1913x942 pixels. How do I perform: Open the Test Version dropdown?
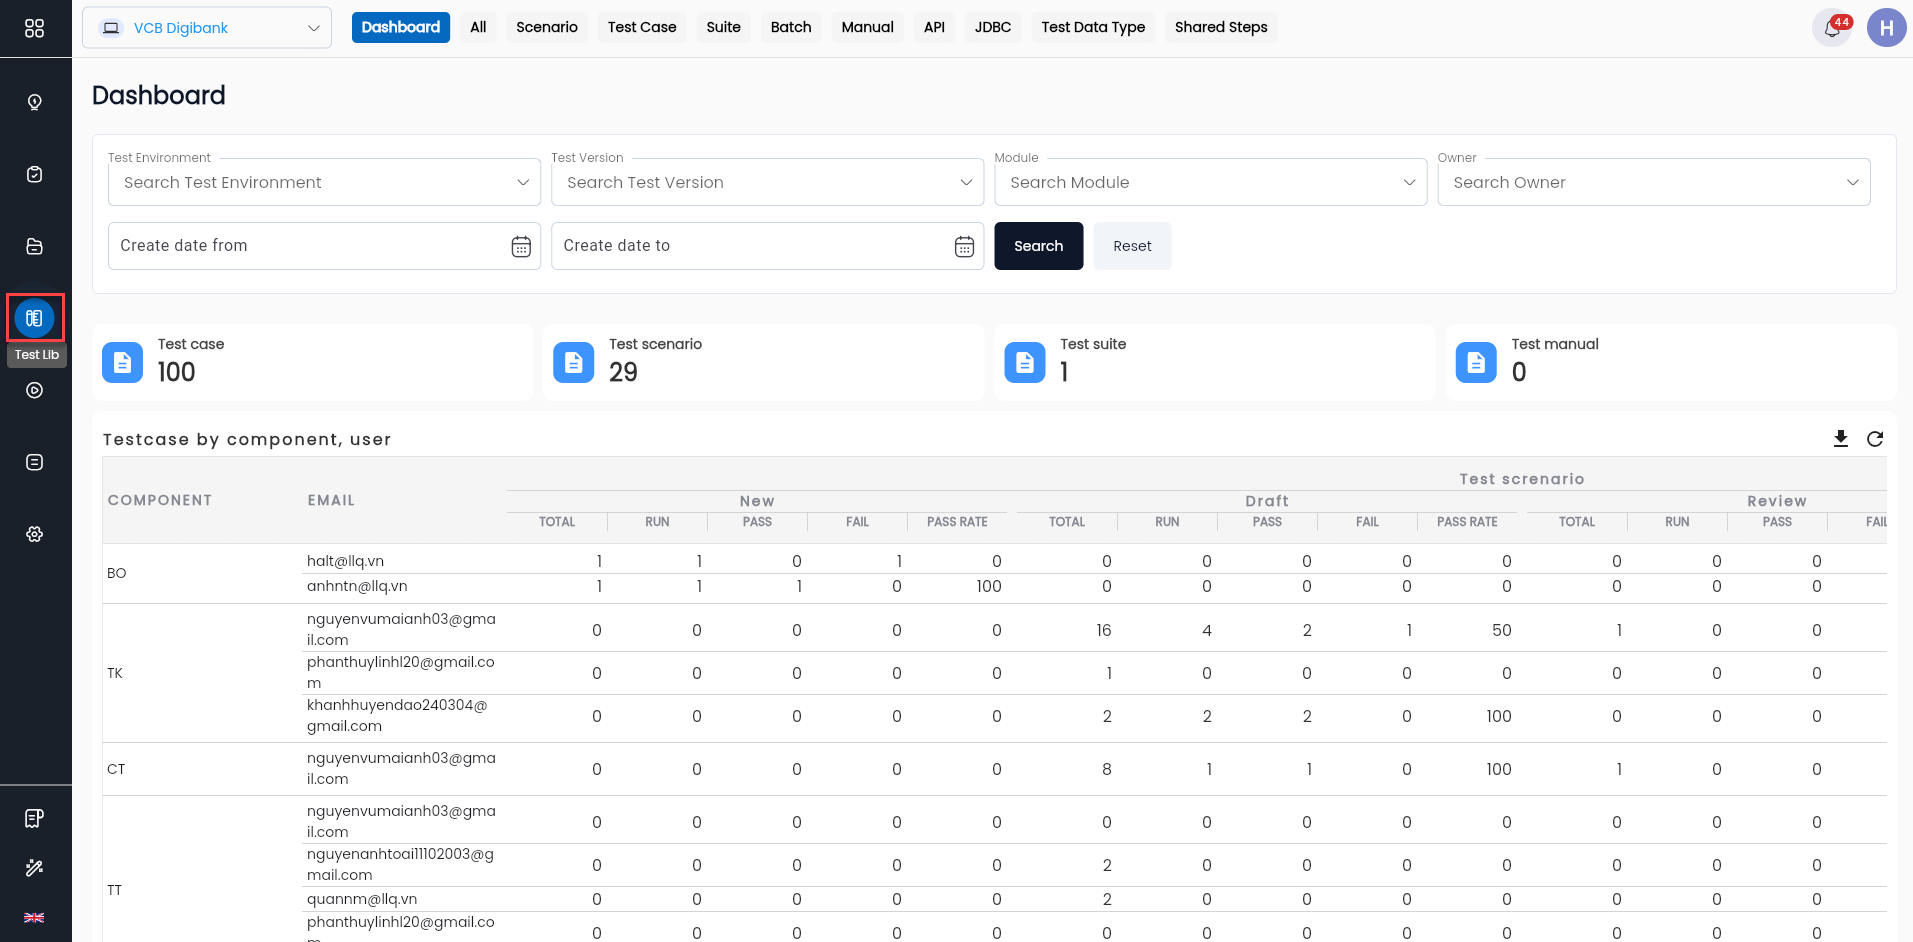[767, 182]
